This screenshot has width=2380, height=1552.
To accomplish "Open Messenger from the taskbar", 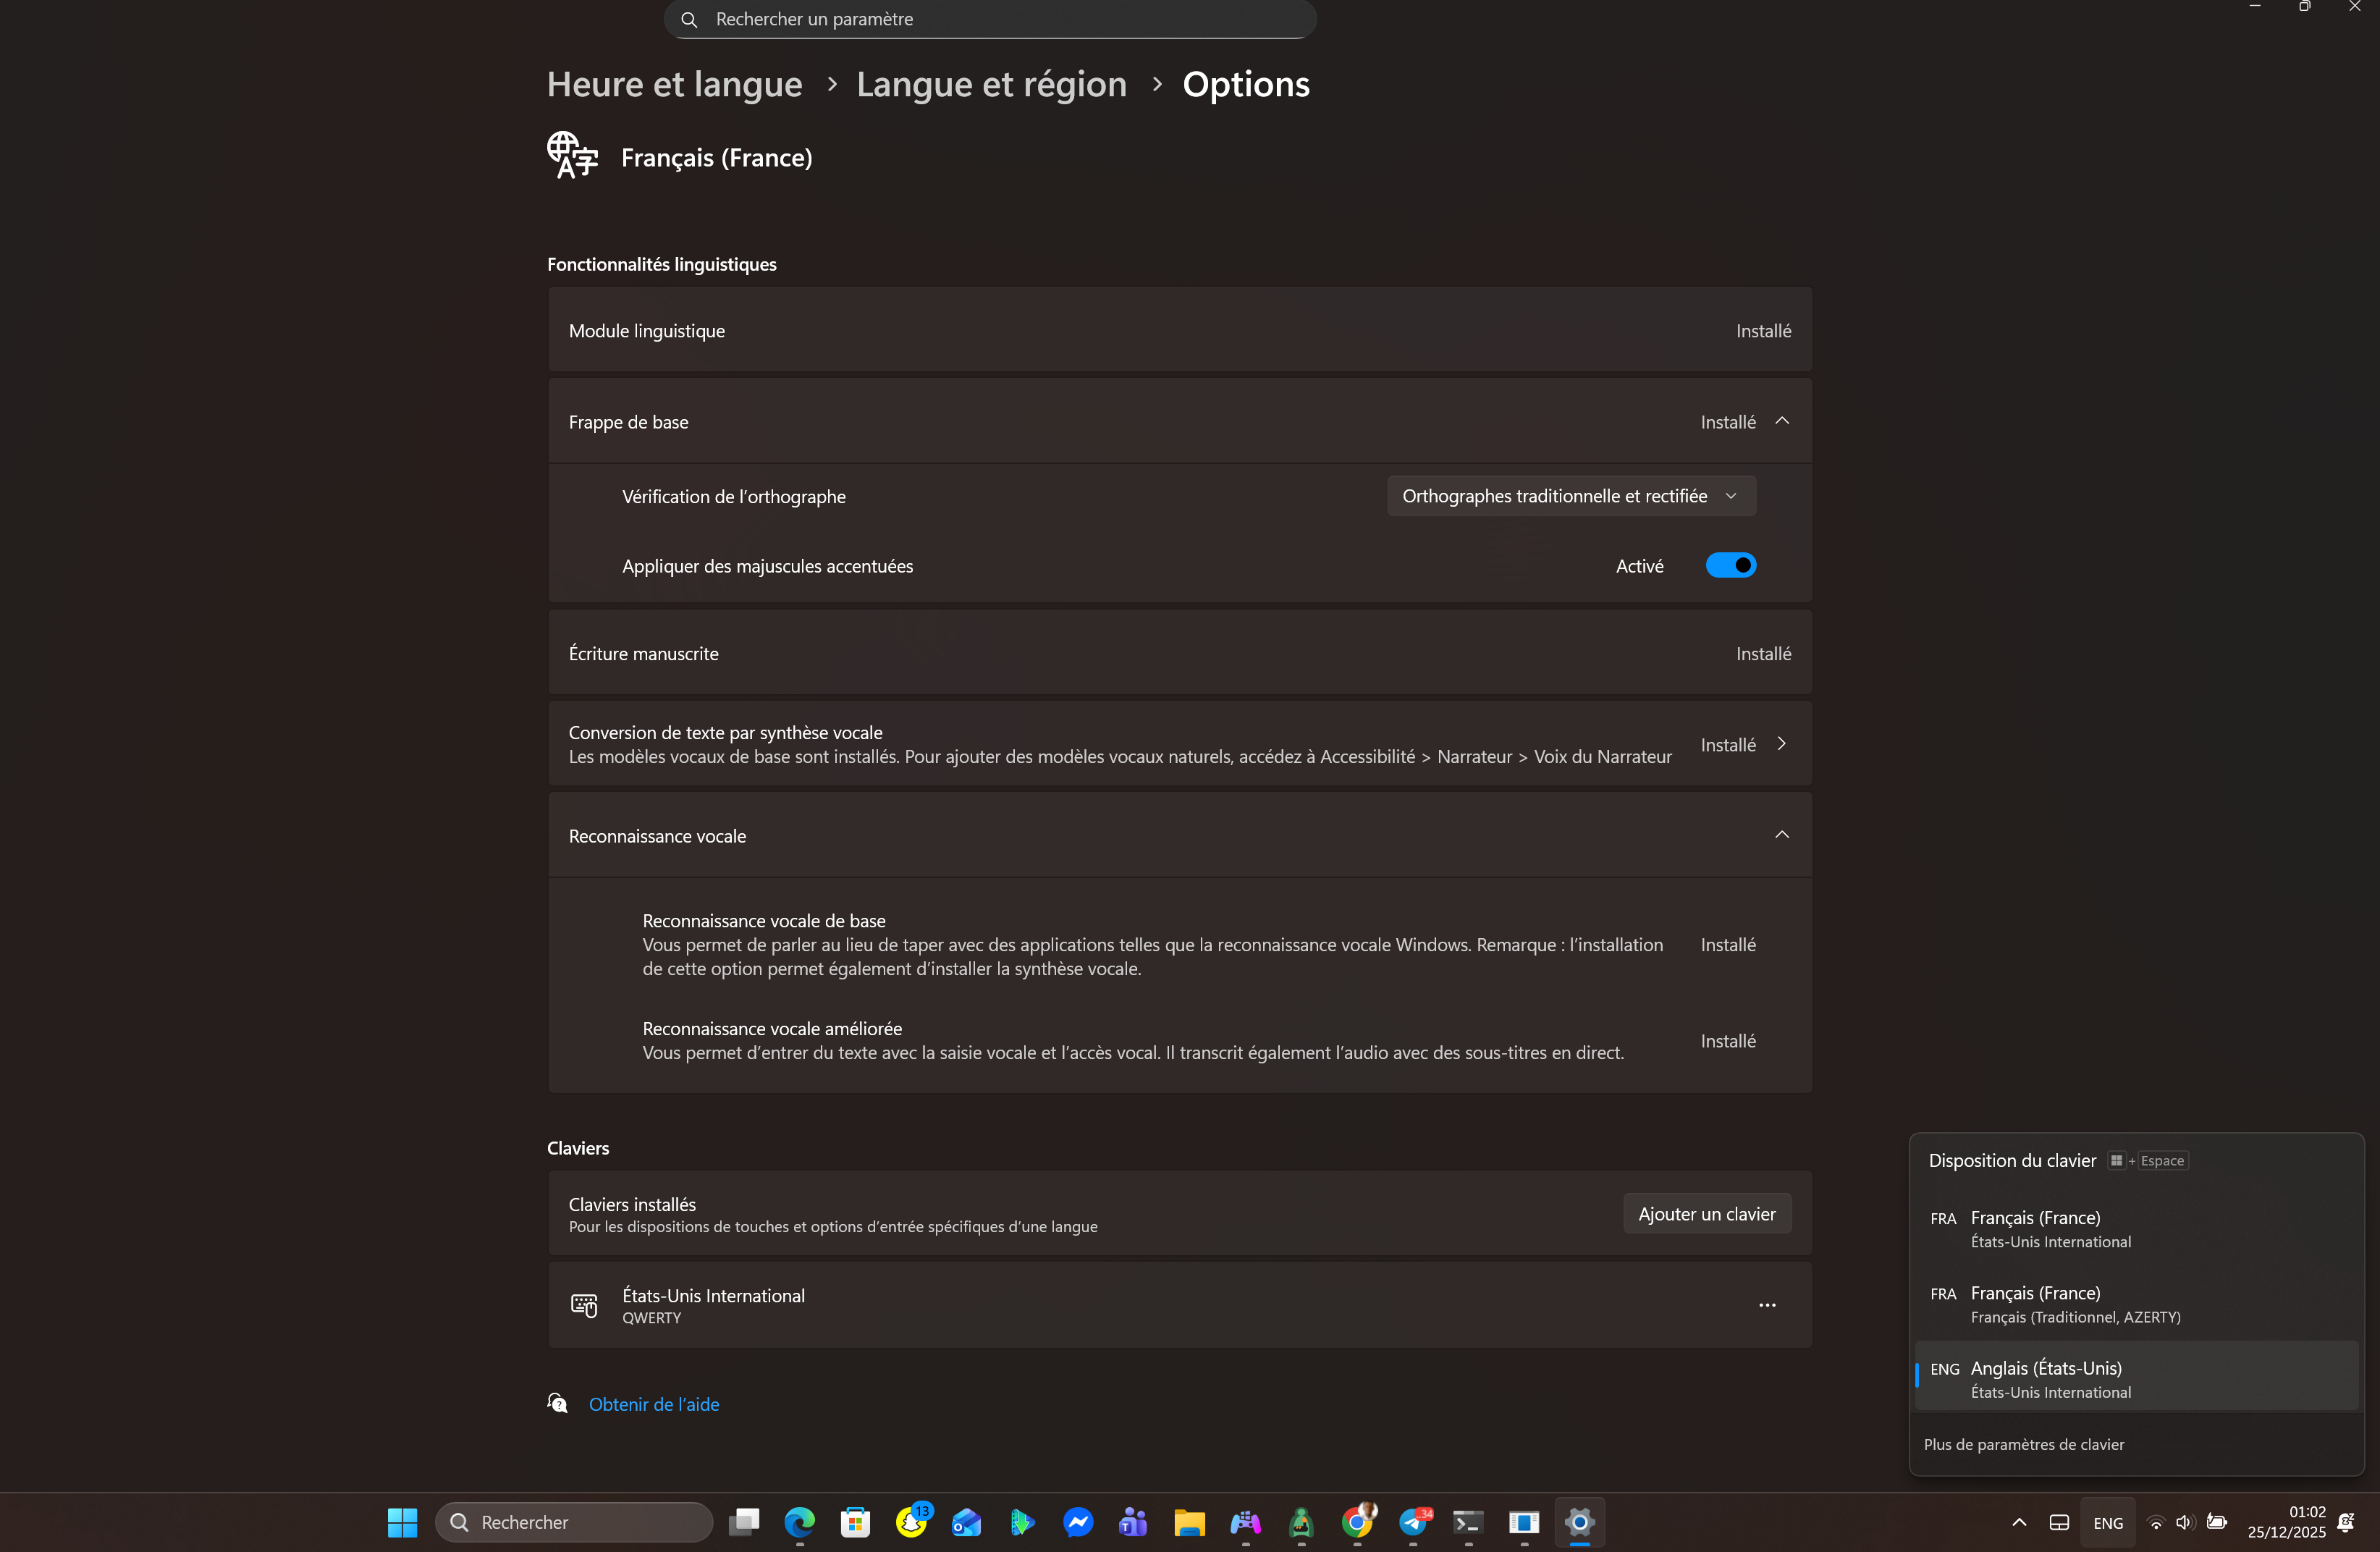I will pos(1078,1522).
